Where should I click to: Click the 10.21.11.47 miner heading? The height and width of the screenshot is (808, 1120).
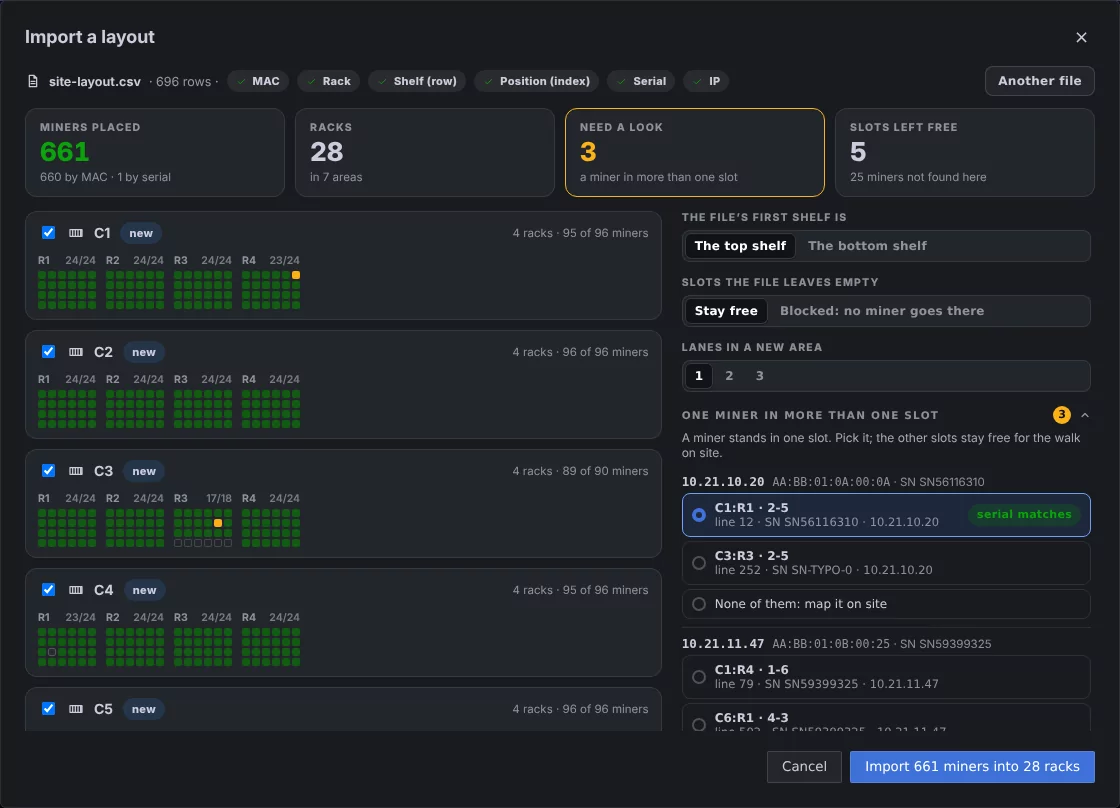[x=723, y=644]
